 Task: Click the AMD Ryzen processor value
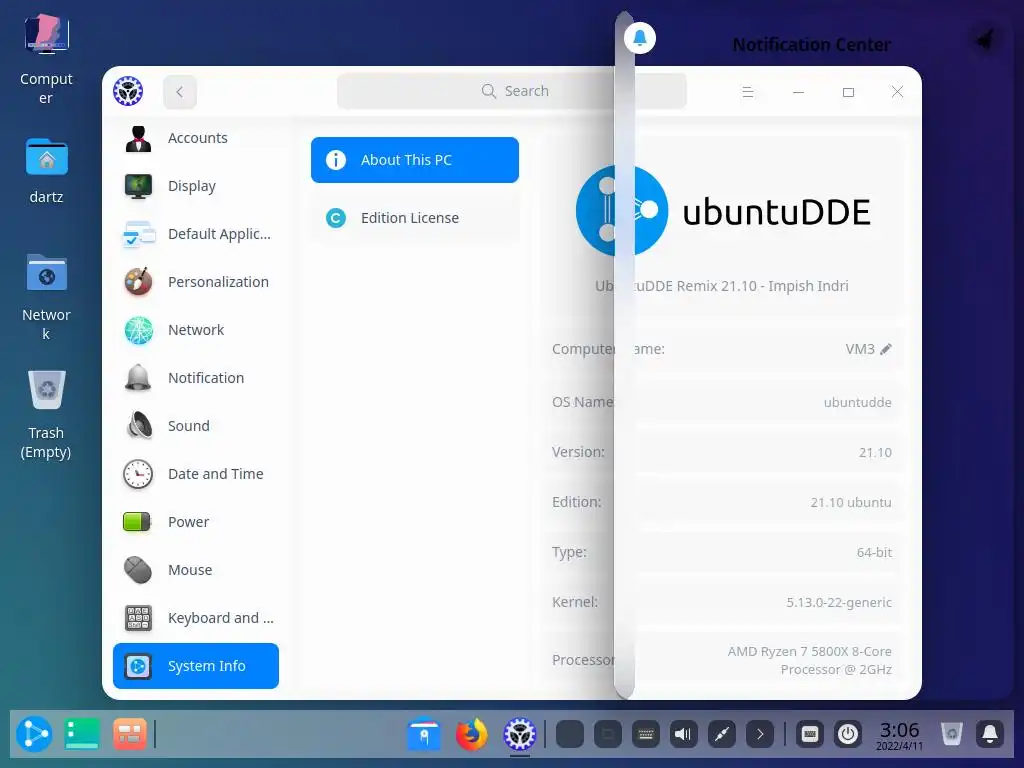[810, 660]
